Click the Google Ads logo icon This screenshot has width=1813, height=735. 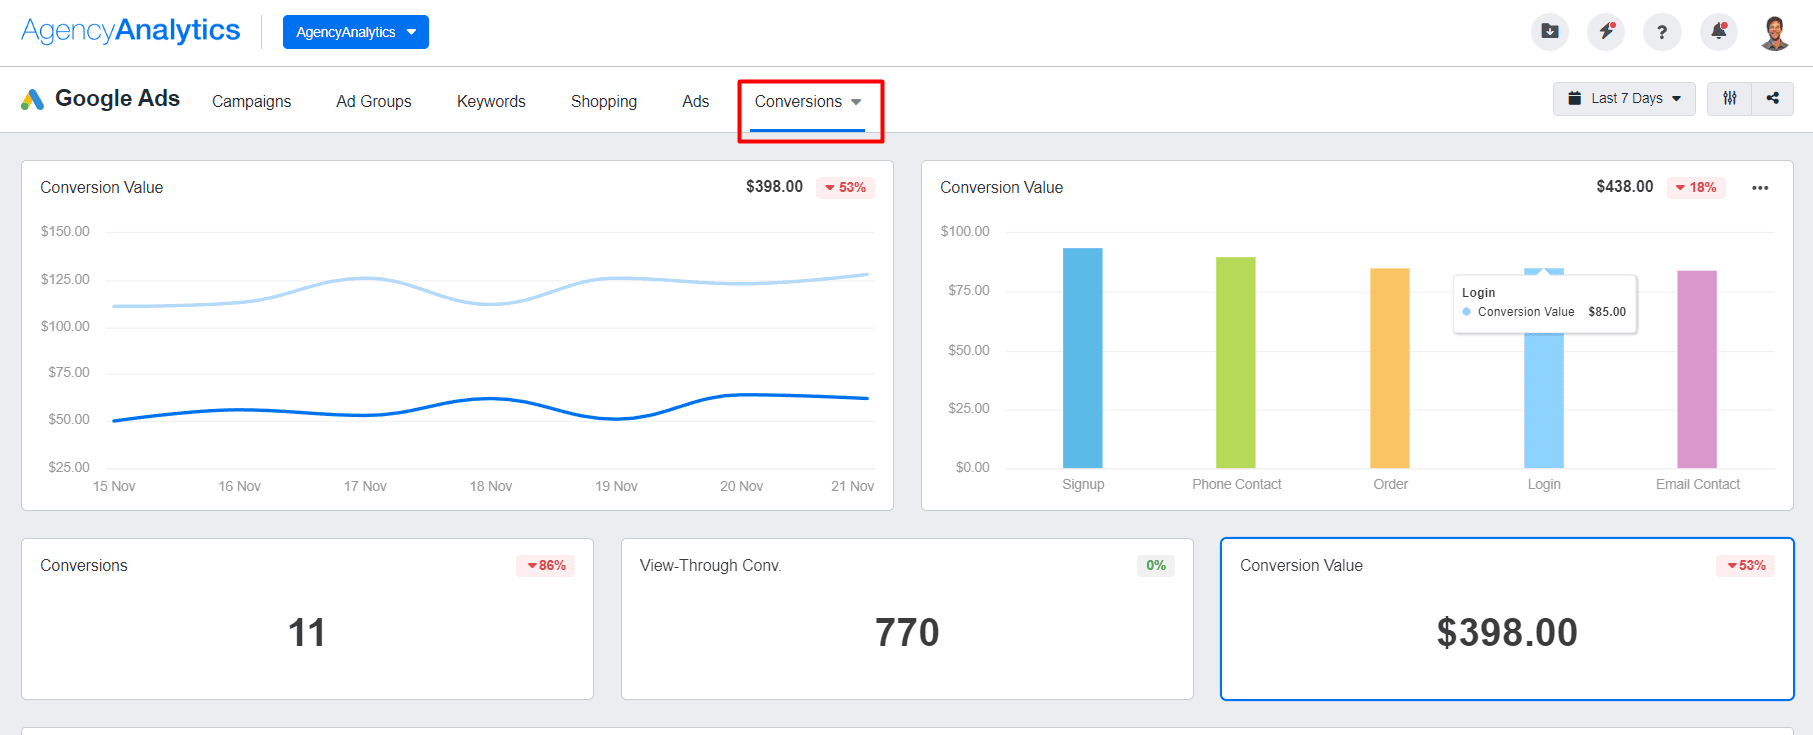pyautogui.click(x=32, y=99)
